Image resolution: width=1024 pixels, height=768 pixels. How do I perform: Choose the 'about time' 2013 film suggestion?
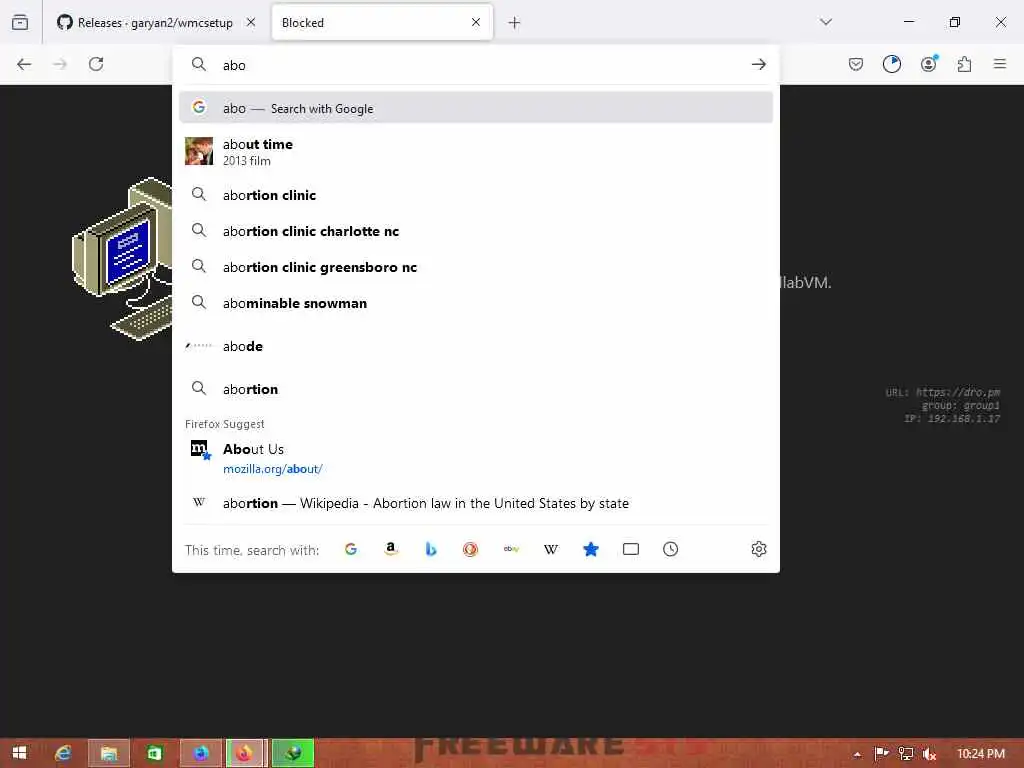point(475,152)
